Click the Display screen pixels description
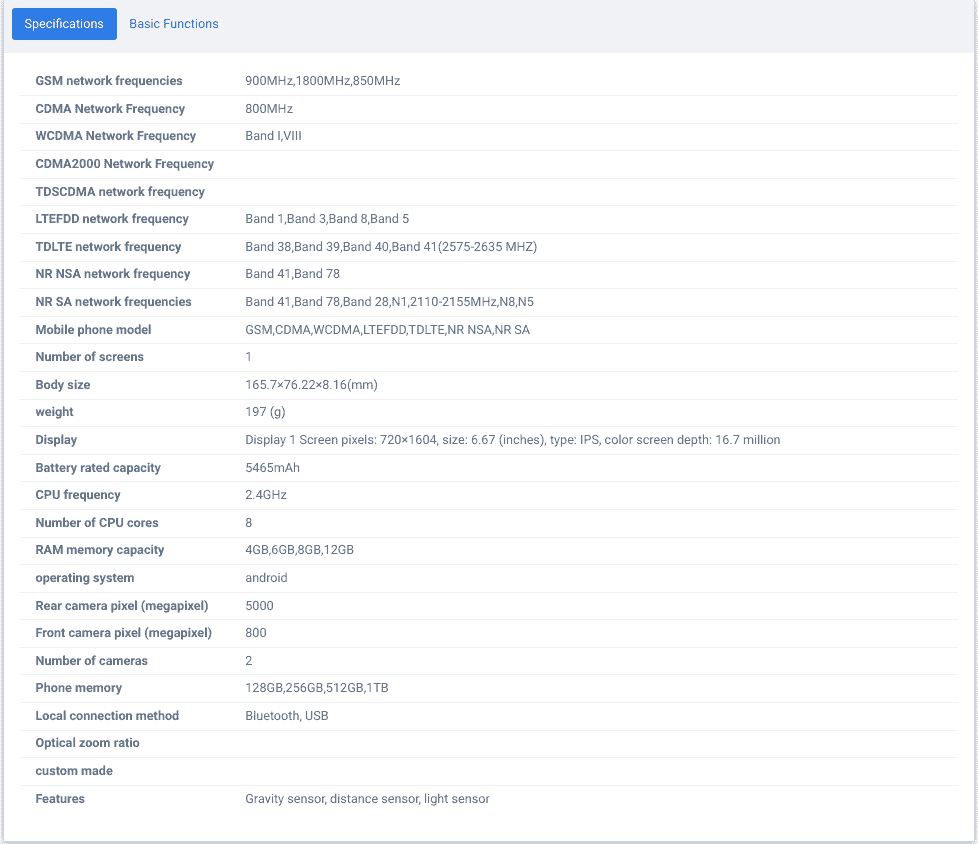Viewport: 978px width, 844px height. point(512,440)
